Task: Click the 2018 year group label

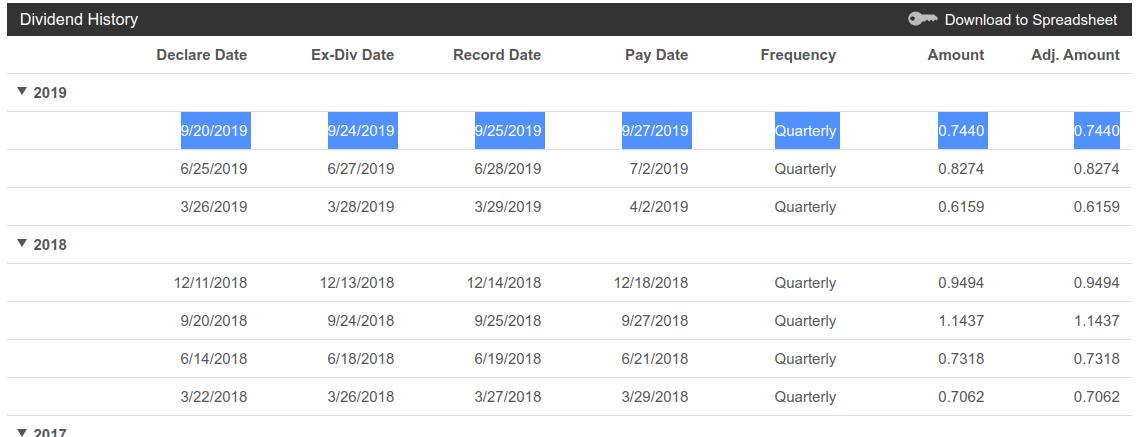Action: pyautogui.click(x=50, y=245)
